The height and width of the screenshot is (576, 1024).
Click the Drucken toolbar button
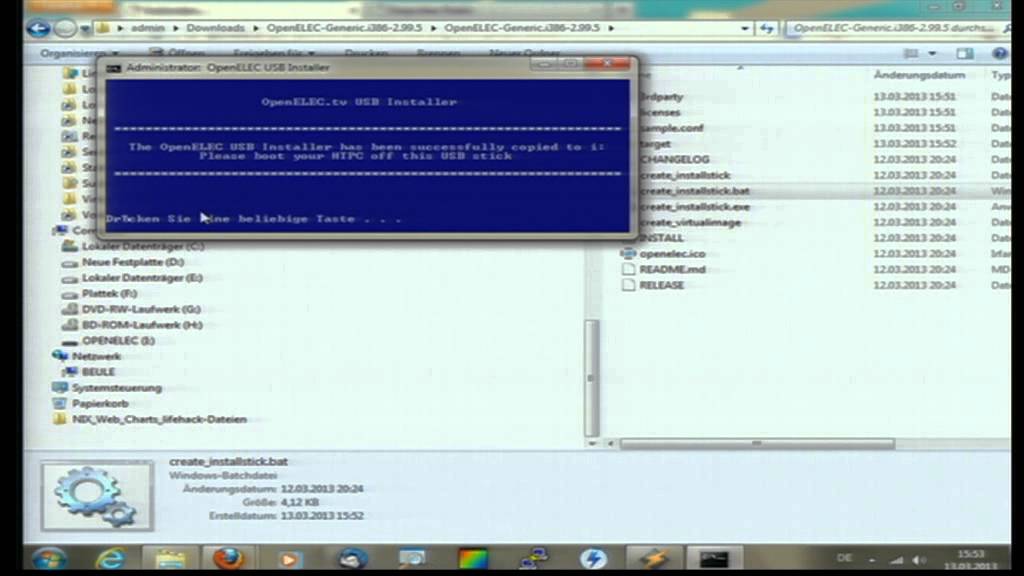coord(366,53)
